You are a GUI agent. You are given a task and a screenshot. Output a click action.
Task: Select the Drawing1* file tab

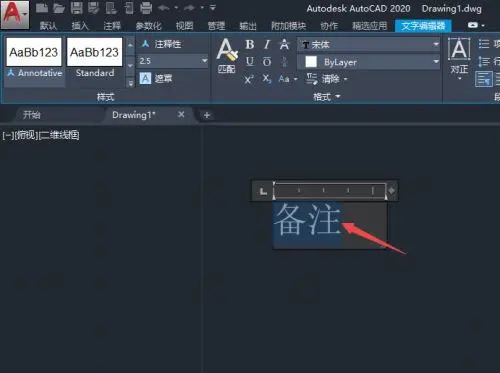click(x=134, y=115)
